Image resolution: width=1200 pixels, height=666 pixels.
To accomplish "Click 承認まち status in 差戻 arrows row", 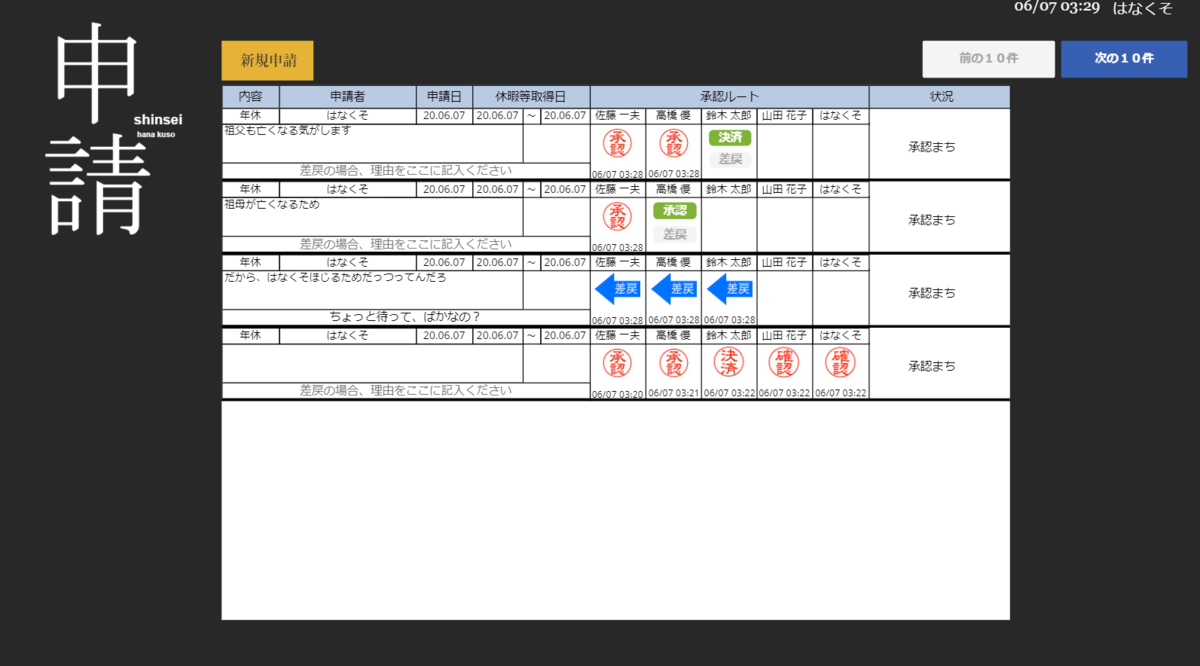I will point(932,294).
